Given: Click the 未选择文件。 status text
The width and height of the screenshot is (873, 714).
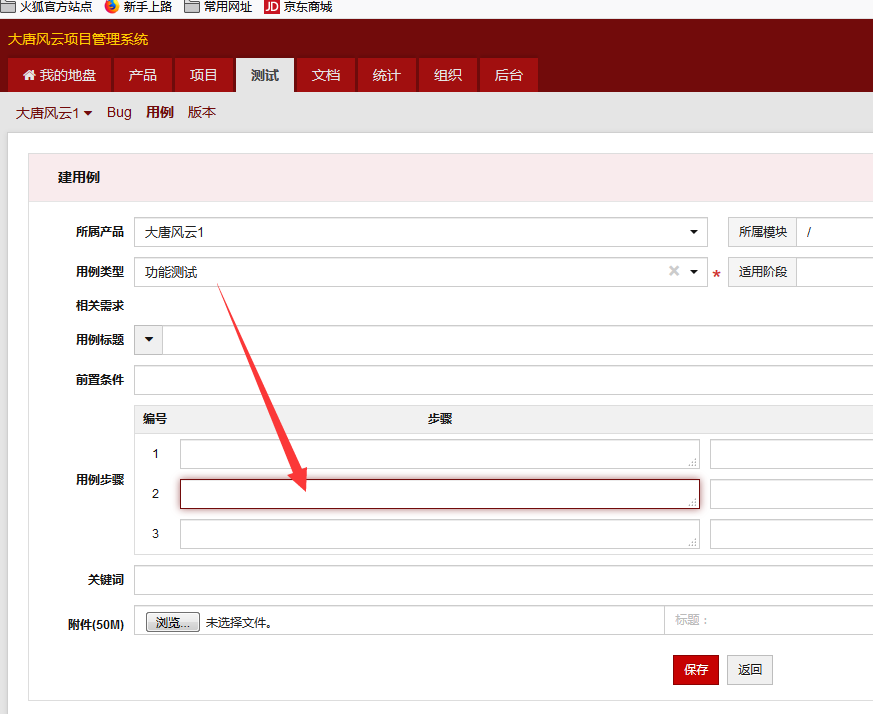Looking at the screenshot, I should tap(239, 623).
